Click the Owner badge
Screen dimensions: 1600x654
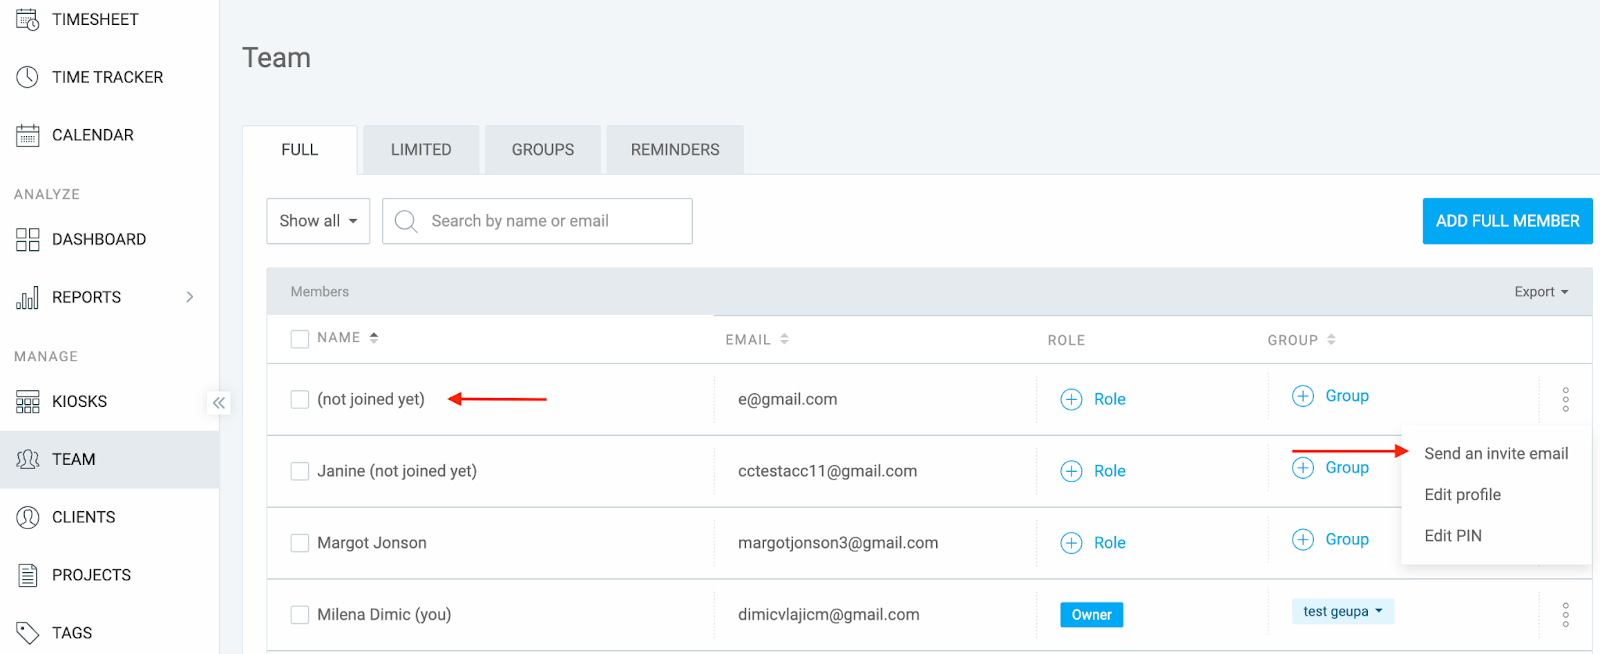tap(1092, 615)
